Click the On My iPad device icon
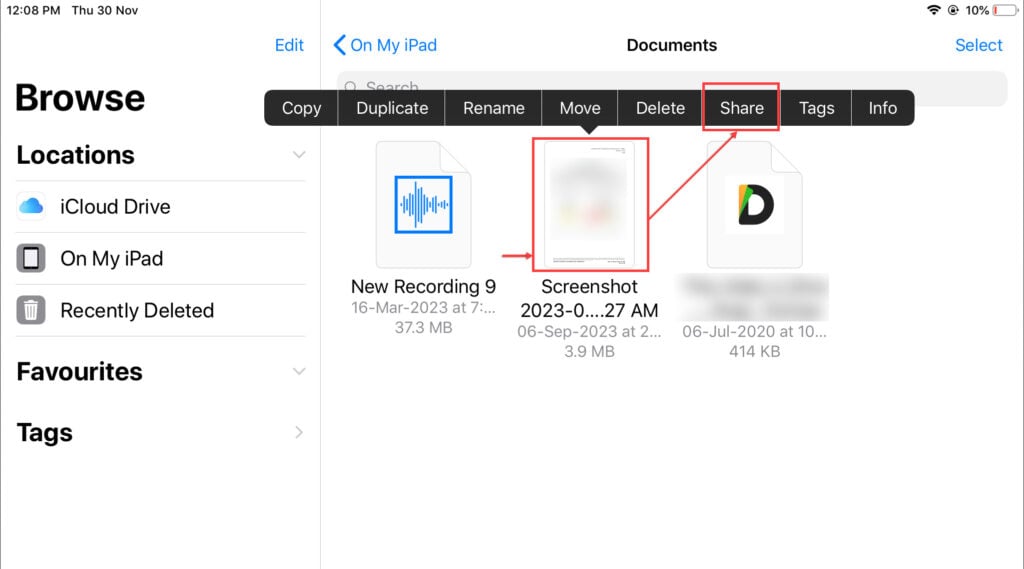 pyautogui.click(x=31, y=258)
